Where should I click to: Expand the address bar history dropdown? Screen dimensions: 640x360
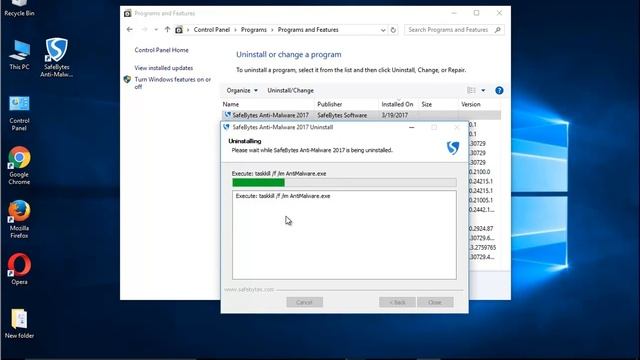383,30
